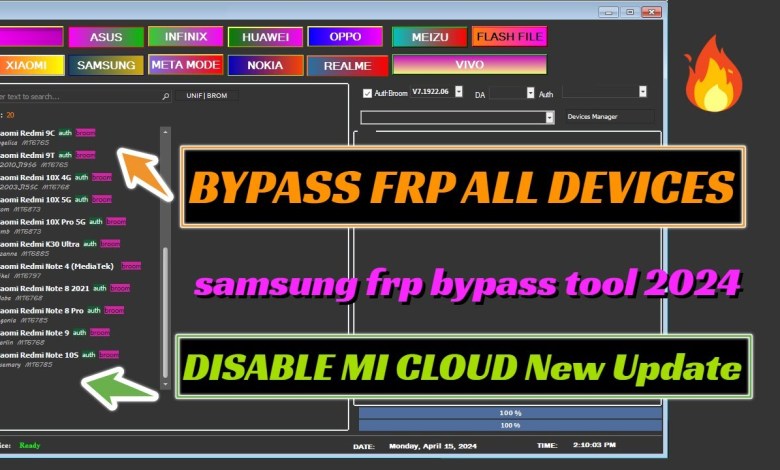Select the REALME brand button
The width and height of the screenshot is (780, 470).
coord(348,66)
